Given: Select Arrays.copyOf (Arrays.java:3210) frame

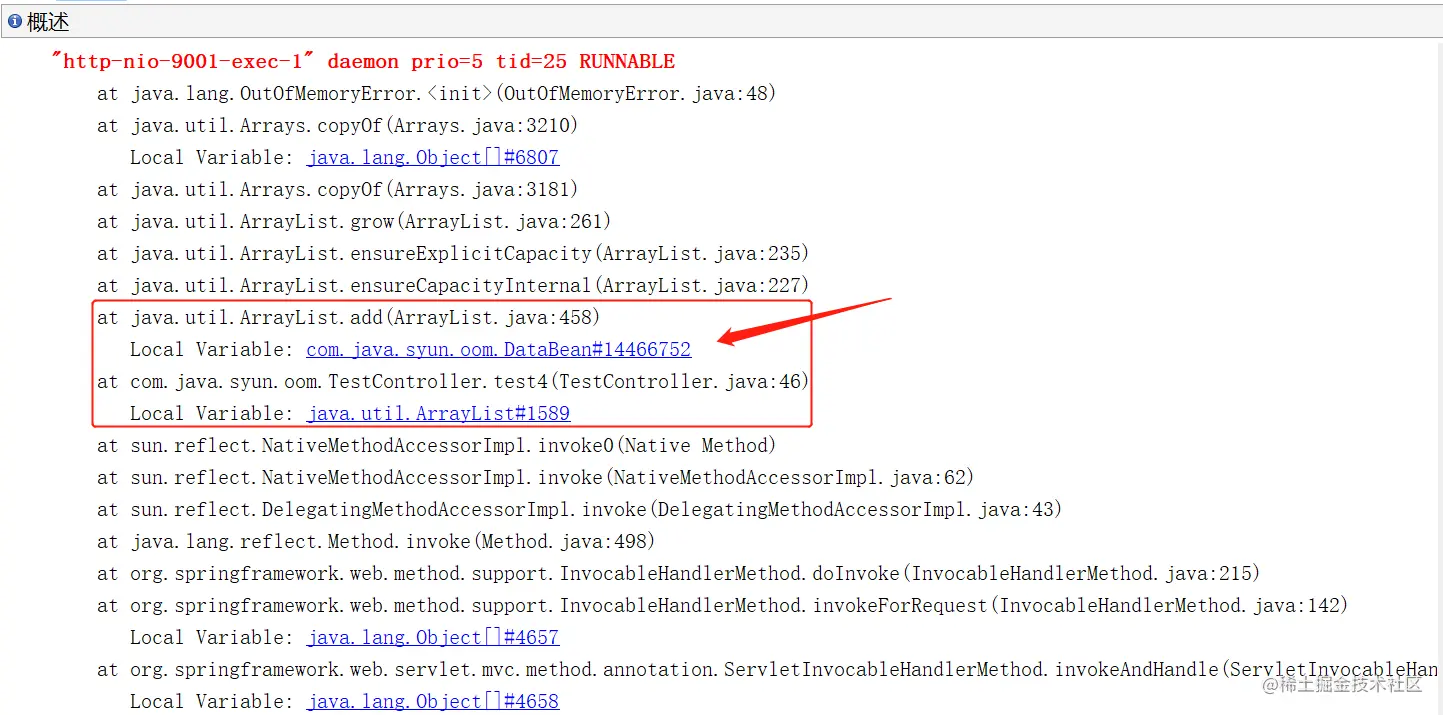Looking at the screenshot, I should (x=338, y=125).
